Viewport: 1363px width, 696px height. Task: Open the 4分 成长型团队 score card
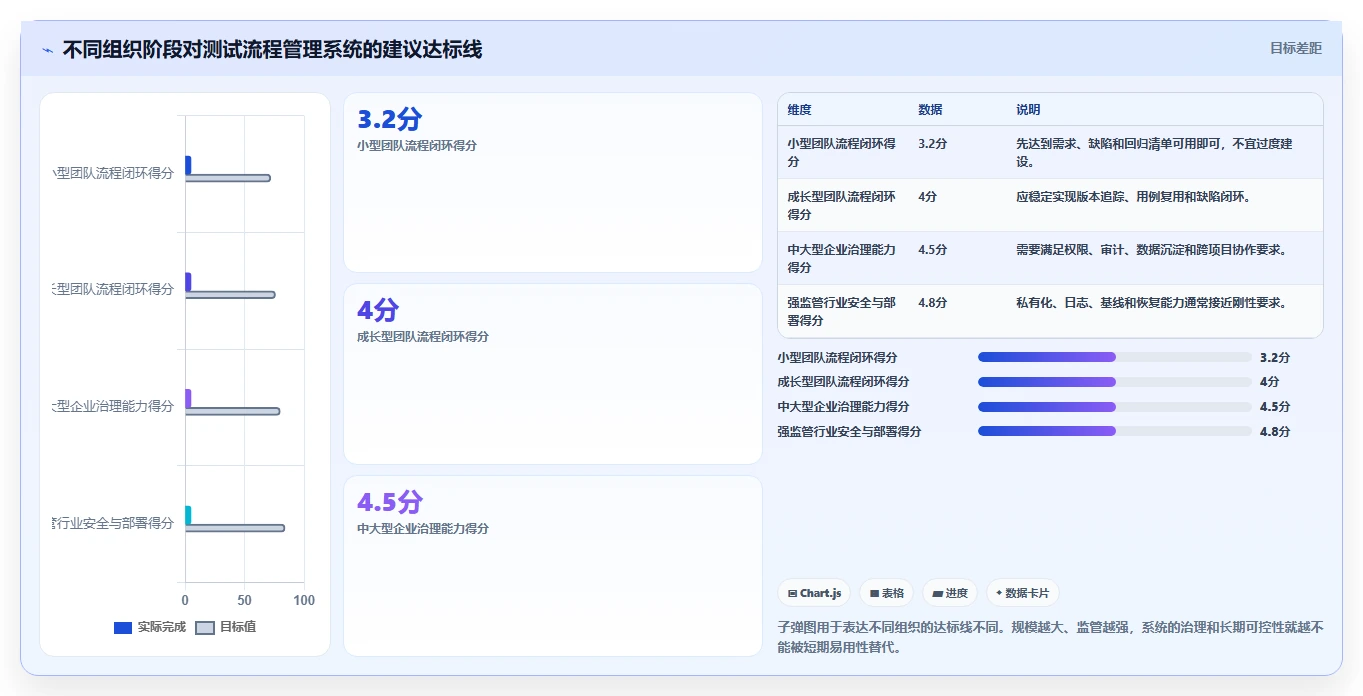(553, 374)
